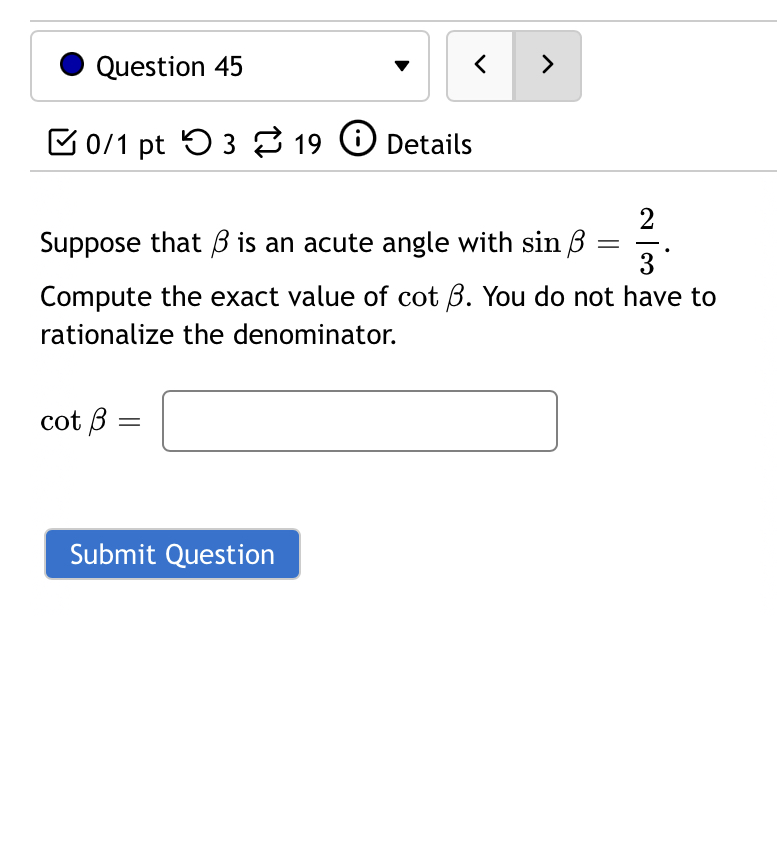The height and width of the screenshot is (861, 777).
Task: Expand the question list via the triangle arrow
Action: pos(400,66)
